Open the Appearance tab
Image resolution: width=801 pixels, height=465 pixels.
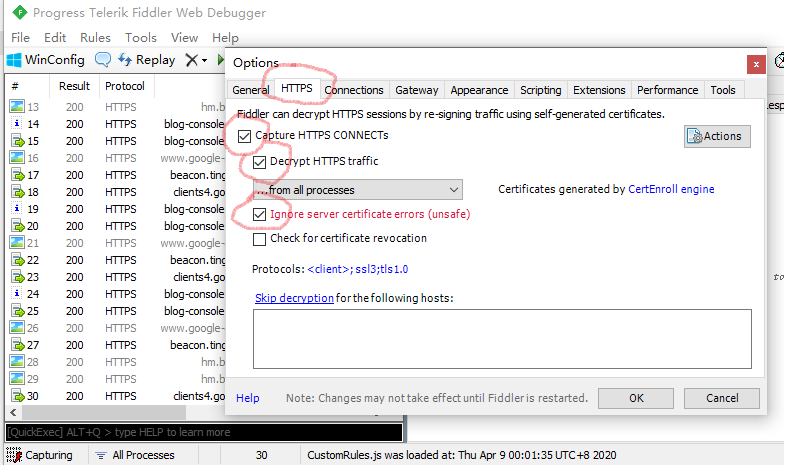click(479, 90)
